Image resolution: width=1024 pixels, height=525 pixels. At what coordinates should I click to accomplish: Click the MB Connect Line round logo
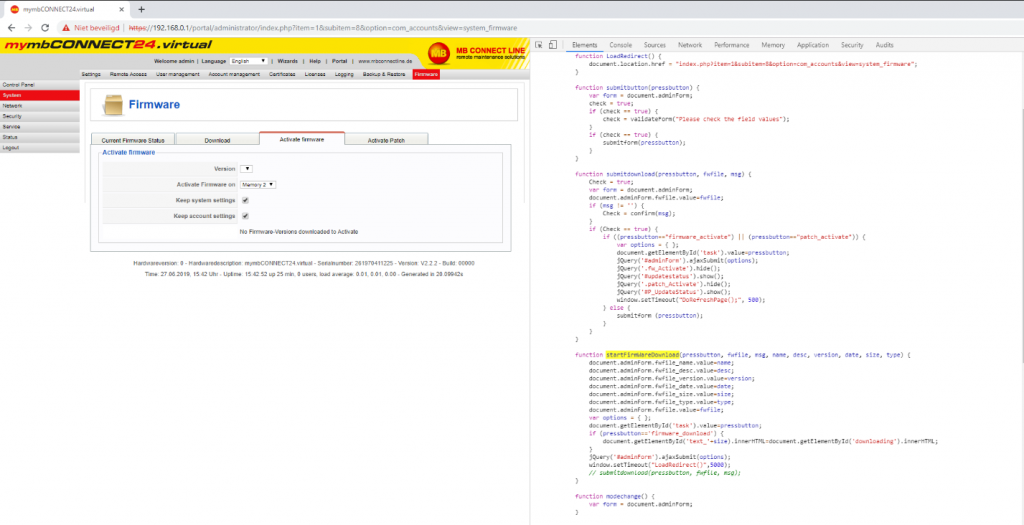(438, 53)
